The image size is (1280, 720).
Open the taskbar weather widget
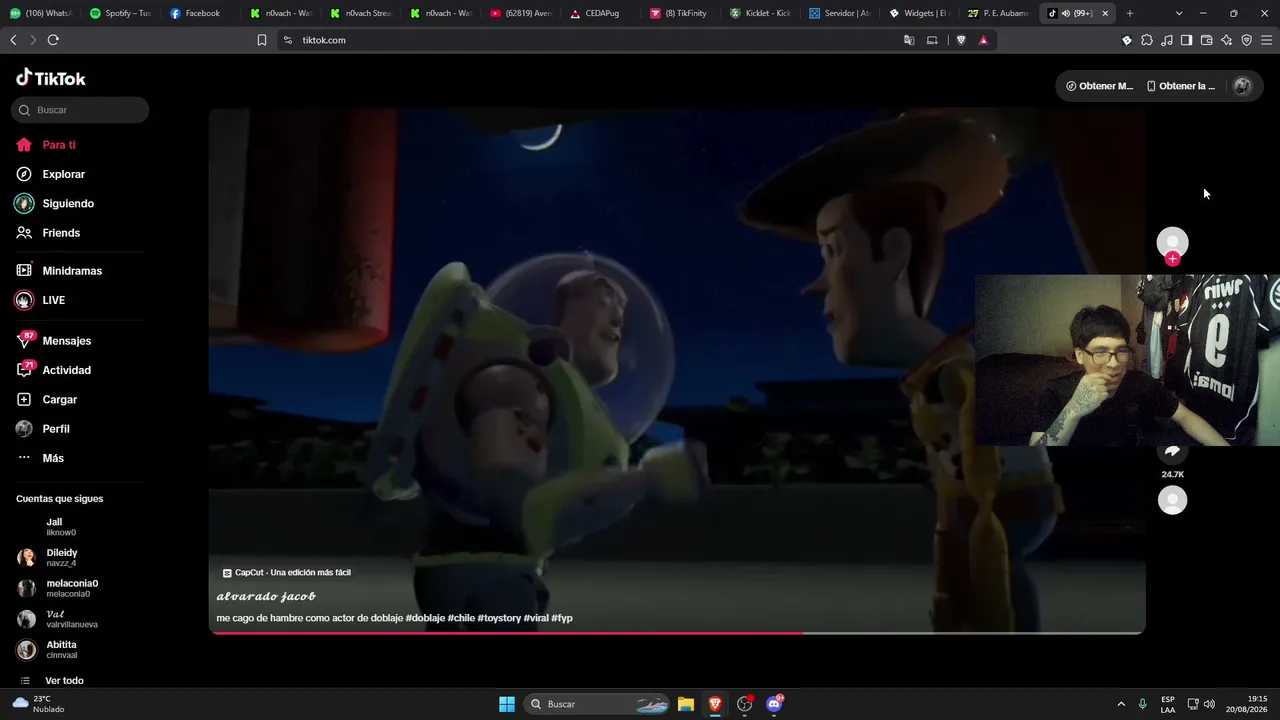coord(38,704)
